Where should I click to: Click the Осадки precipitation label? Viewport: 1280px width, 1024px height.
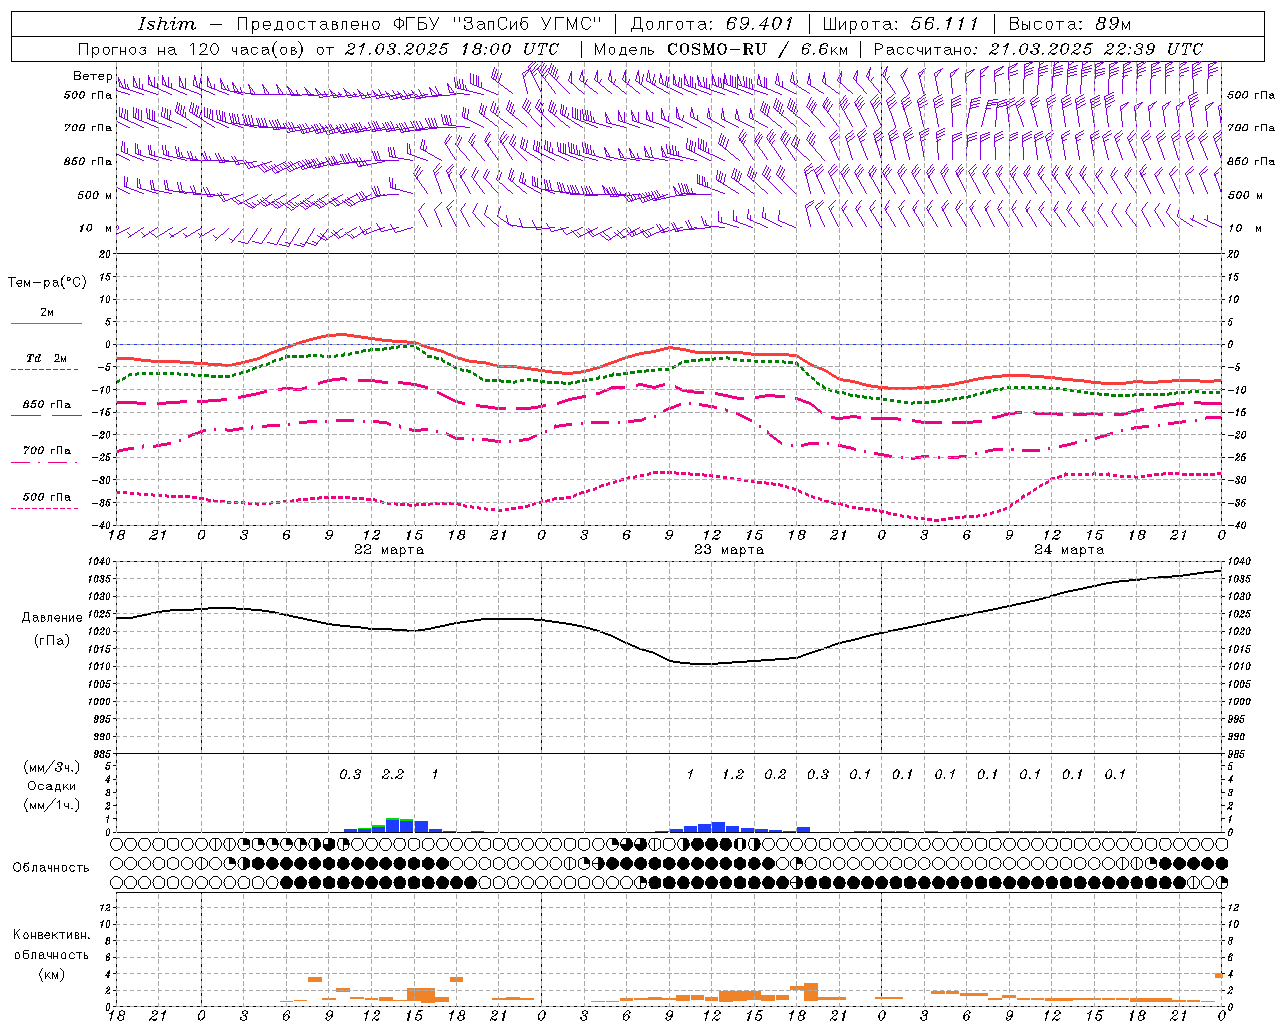52,786
